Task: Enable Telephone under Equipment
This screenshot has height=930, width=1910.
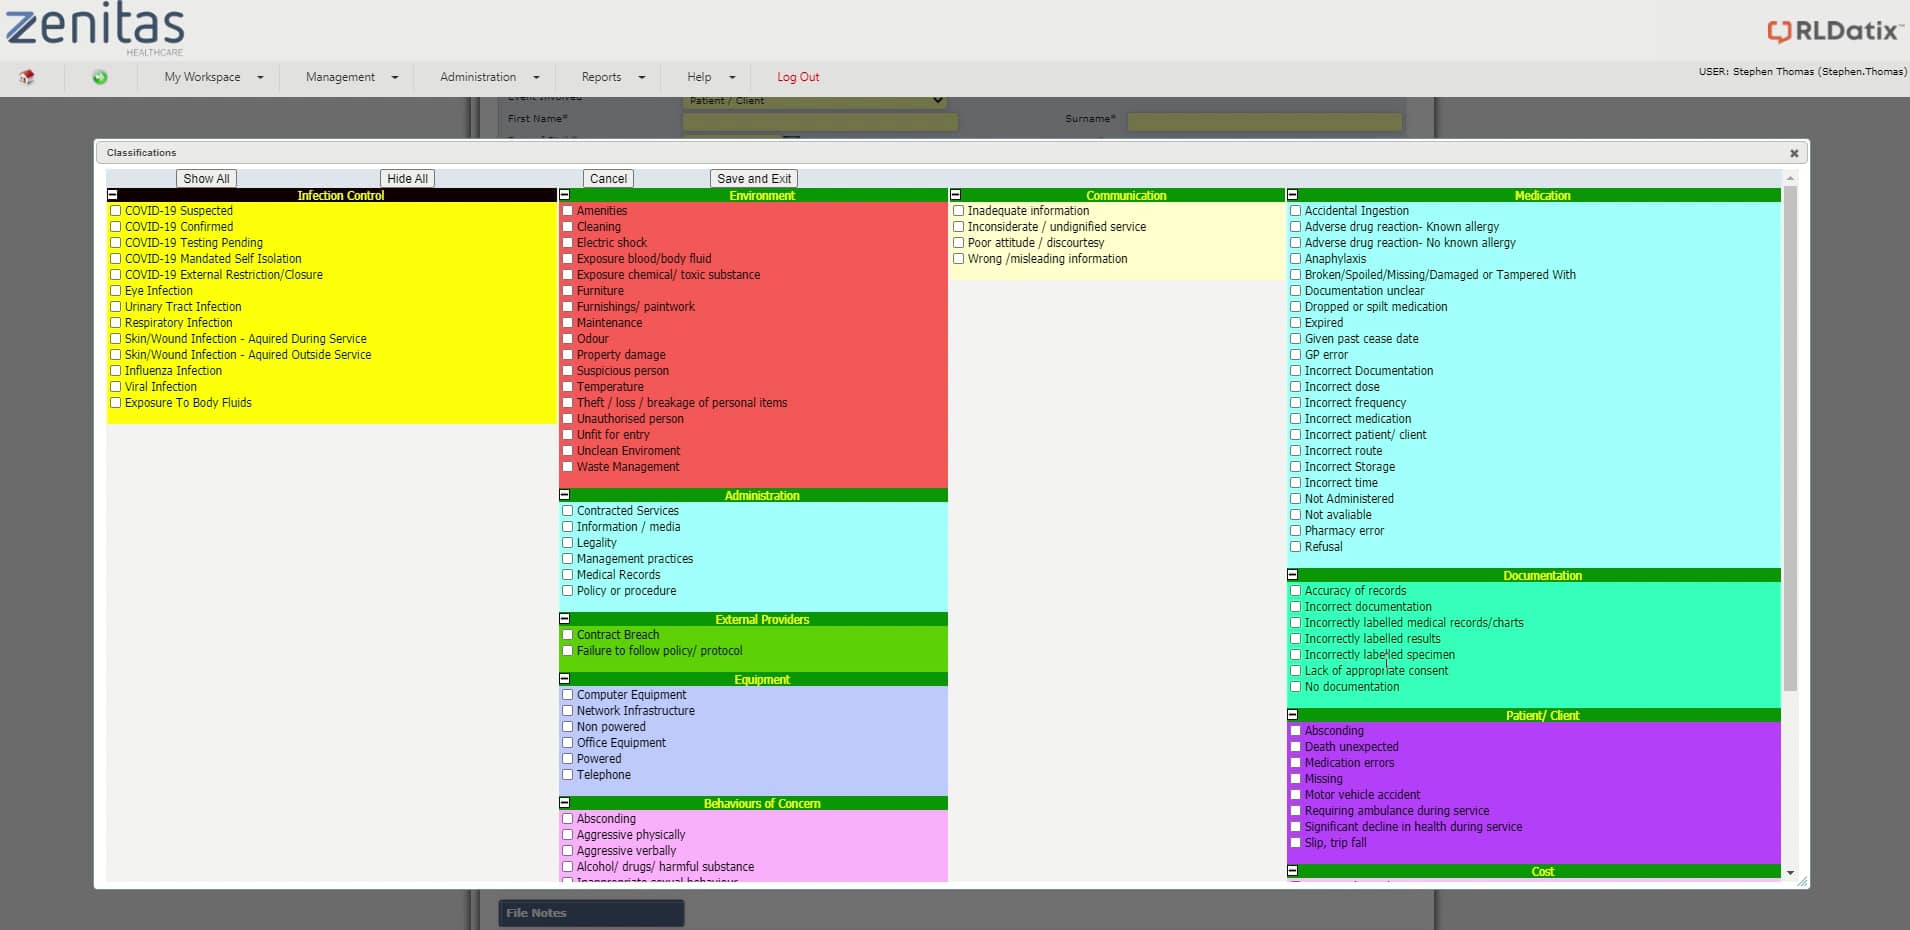Action: [568, 775]
